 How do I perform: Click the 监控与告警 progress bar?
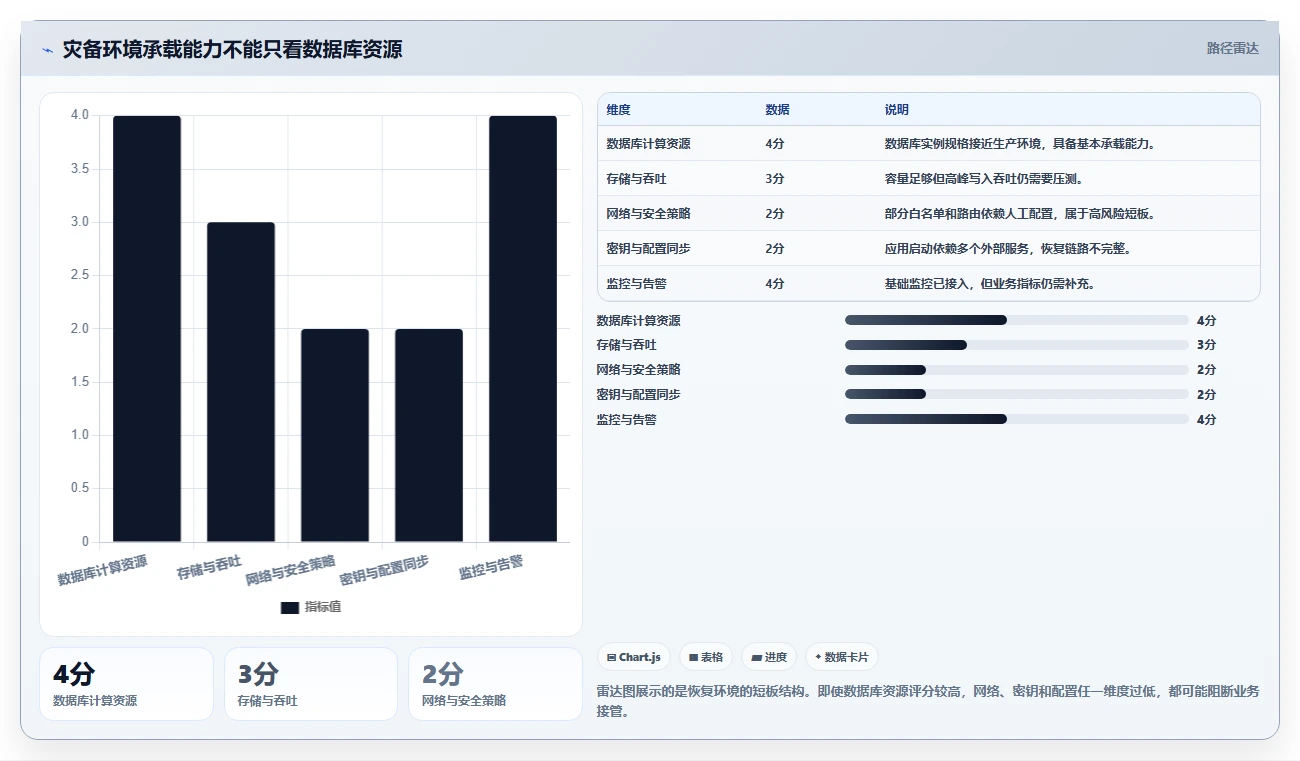tap(1017, 419)
